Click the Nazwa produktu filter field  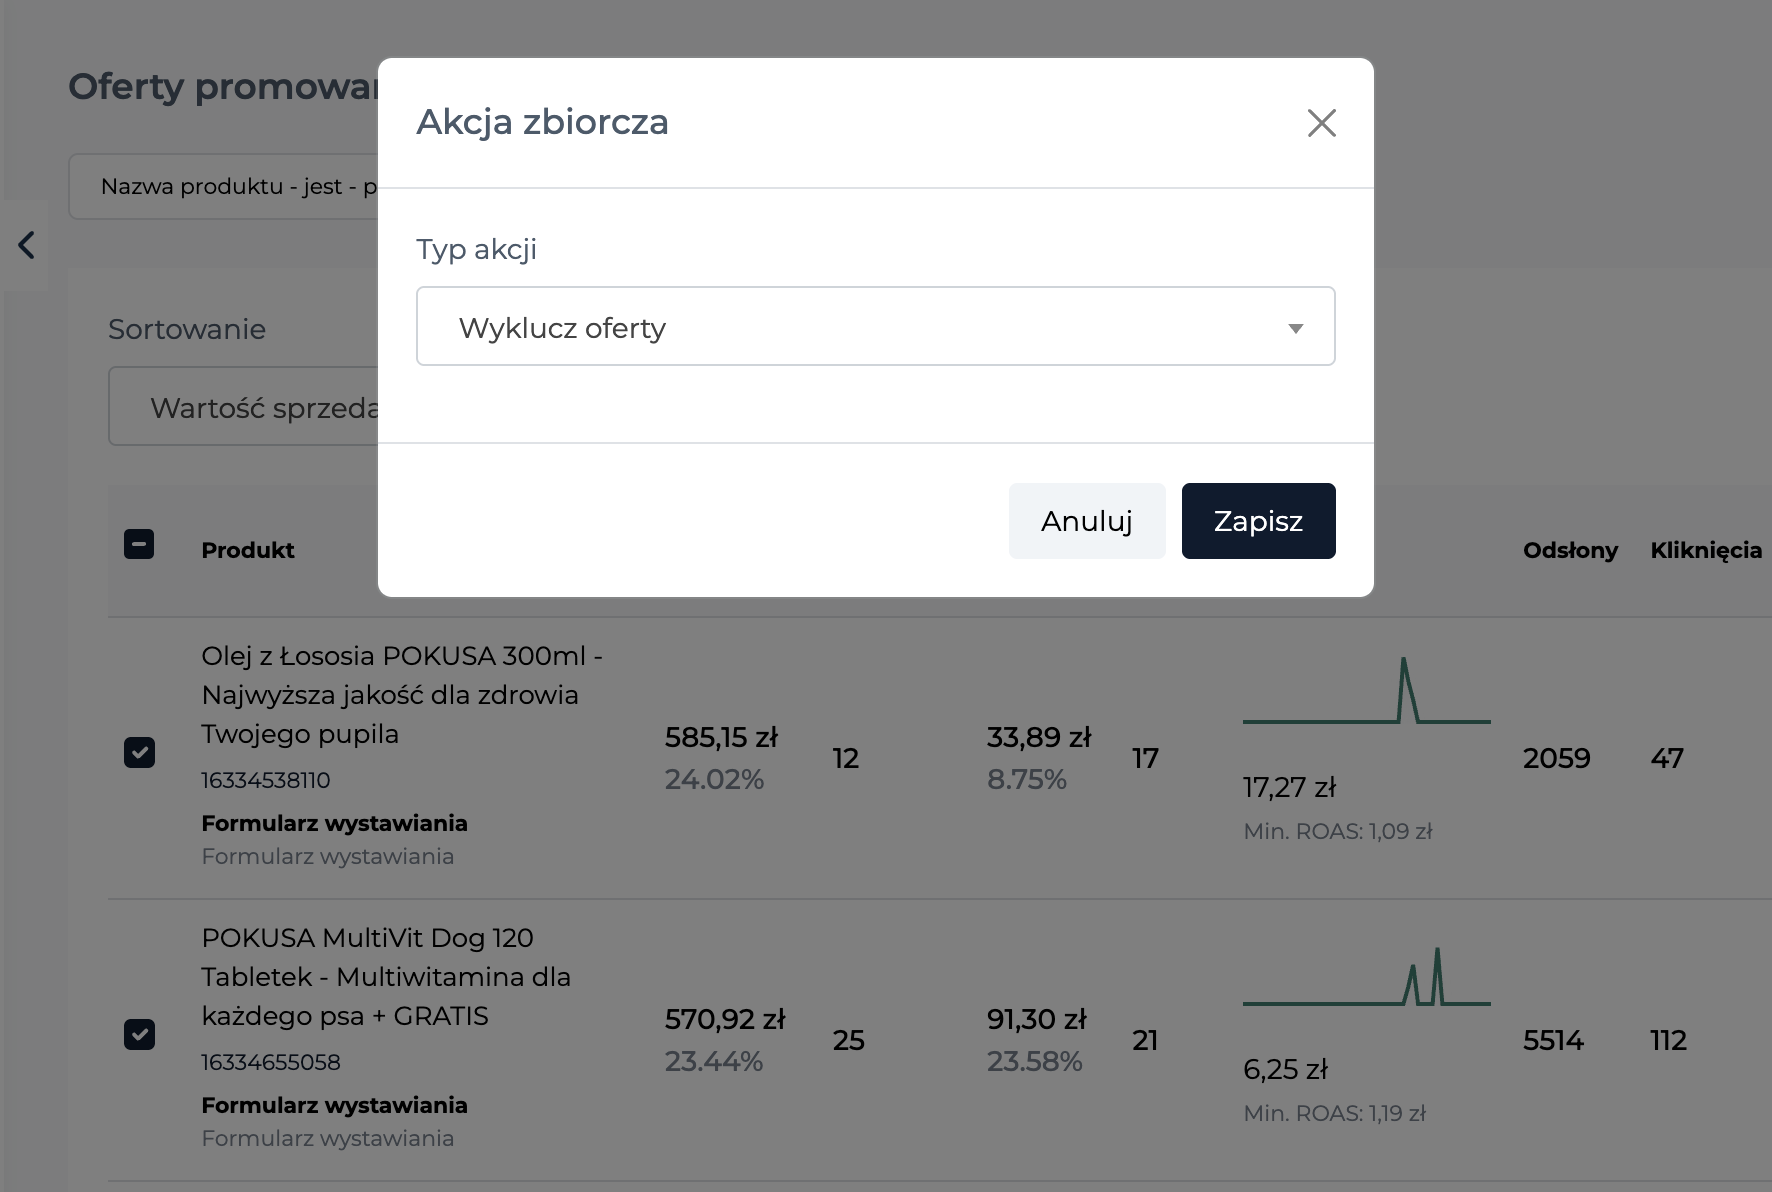pos(224,186)
